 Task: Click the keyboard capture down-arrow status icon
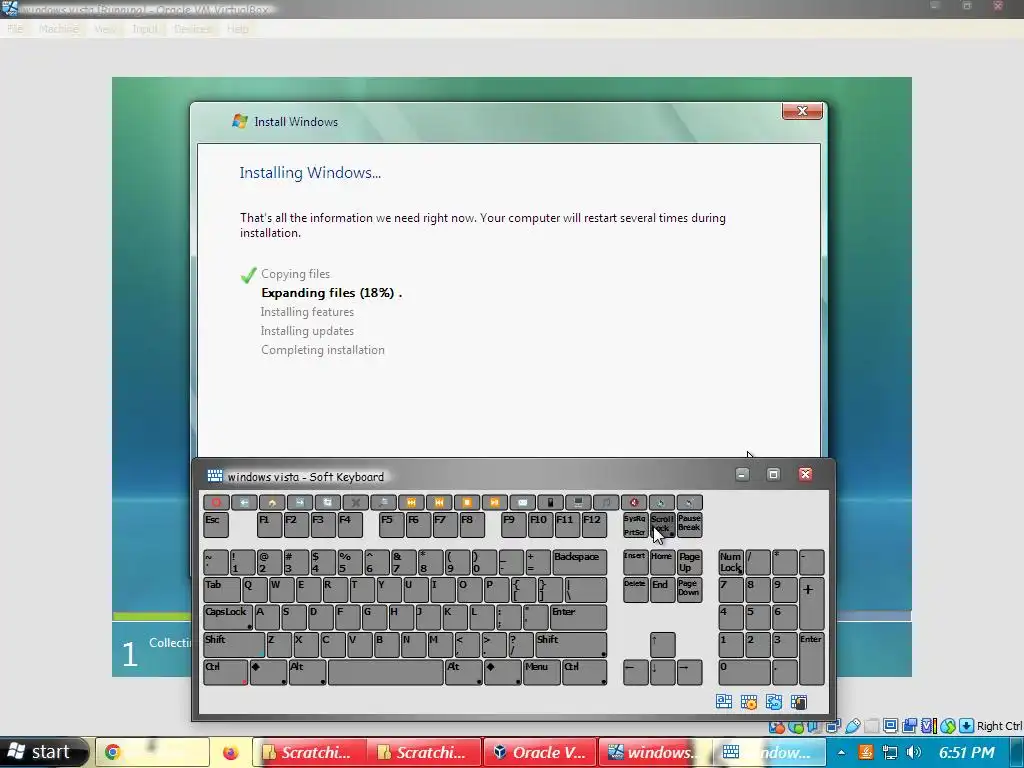[967, 726]
